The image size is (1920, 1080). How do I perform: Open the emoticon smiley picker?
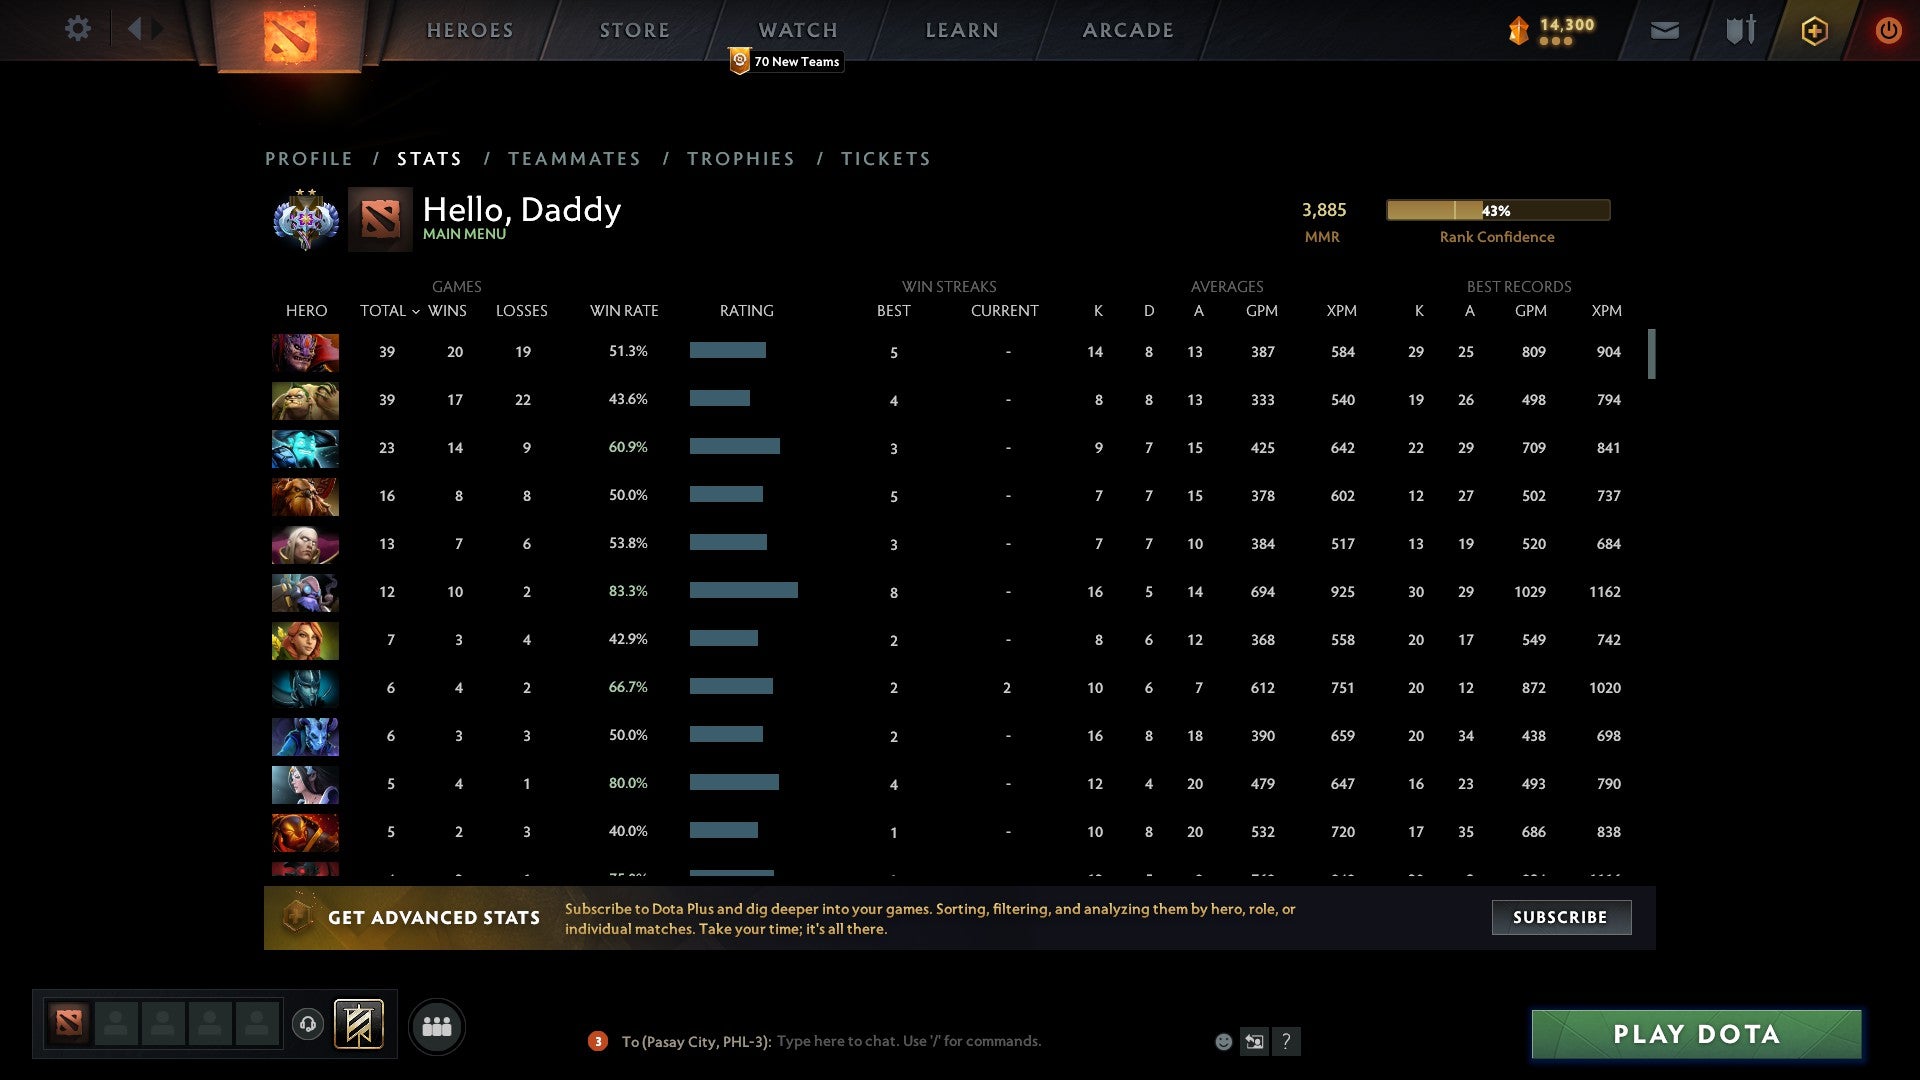1223,1042
